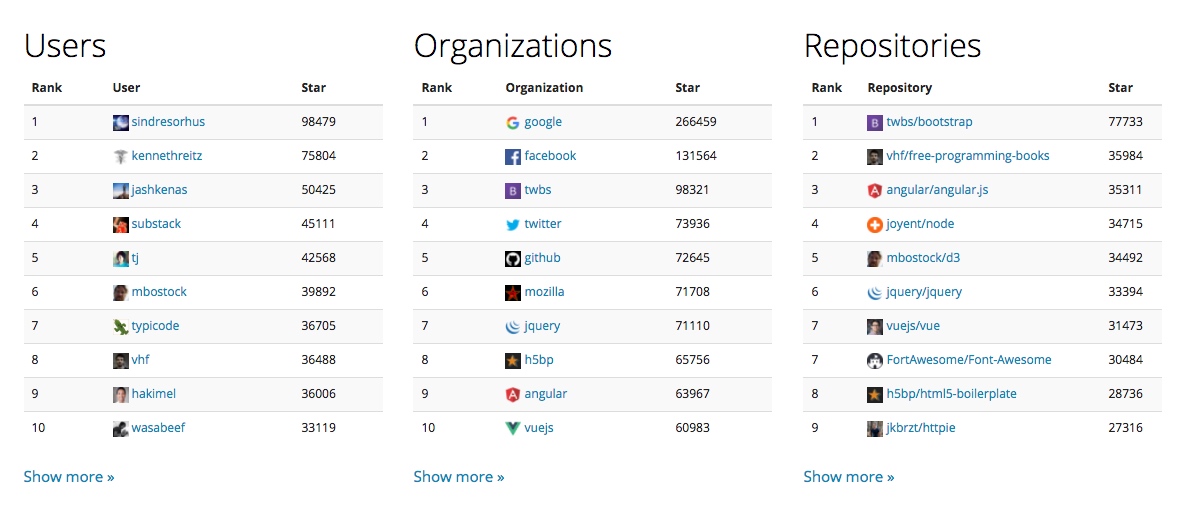Screen dimensions: 1201x526
Task: Show more organizations
Action: 459,477
